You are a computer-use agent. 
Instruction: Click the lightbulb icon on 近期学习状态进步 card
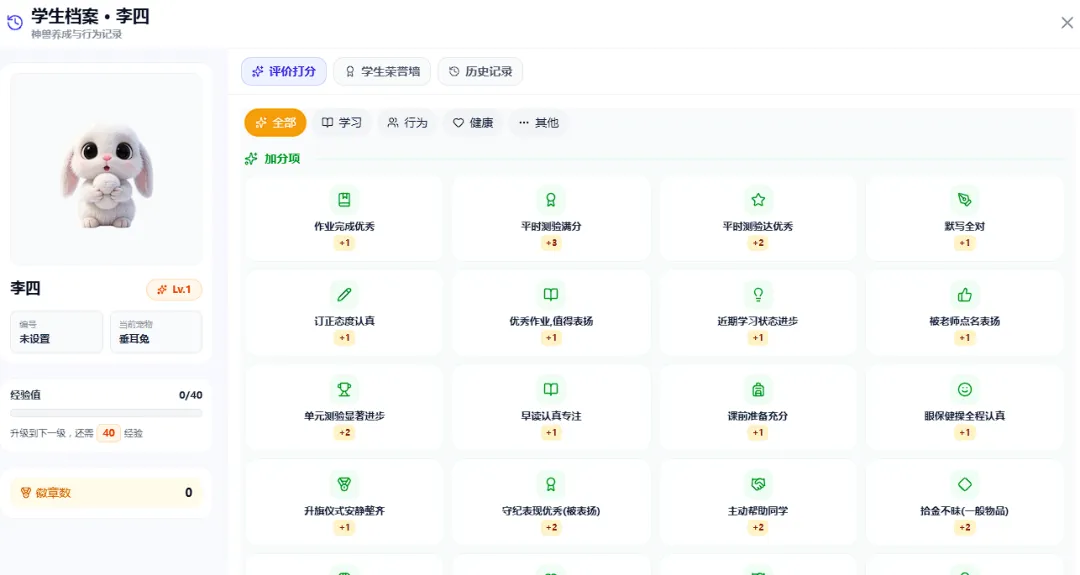click(758, 295)
